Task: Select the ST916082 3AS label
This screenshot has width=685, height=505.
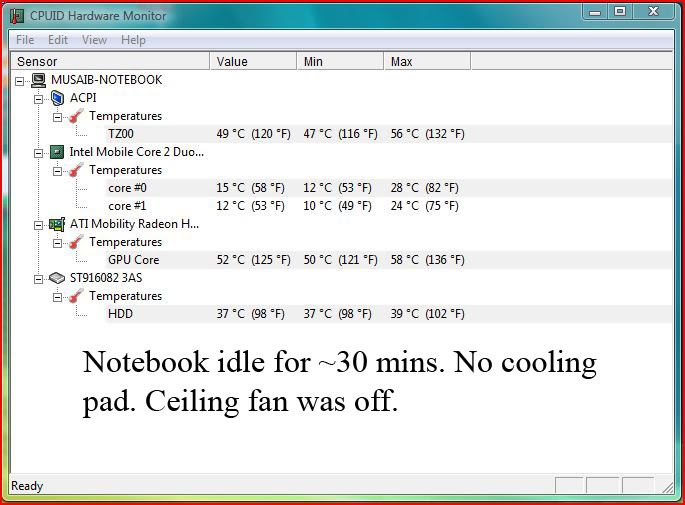Action: click(106, 278)
